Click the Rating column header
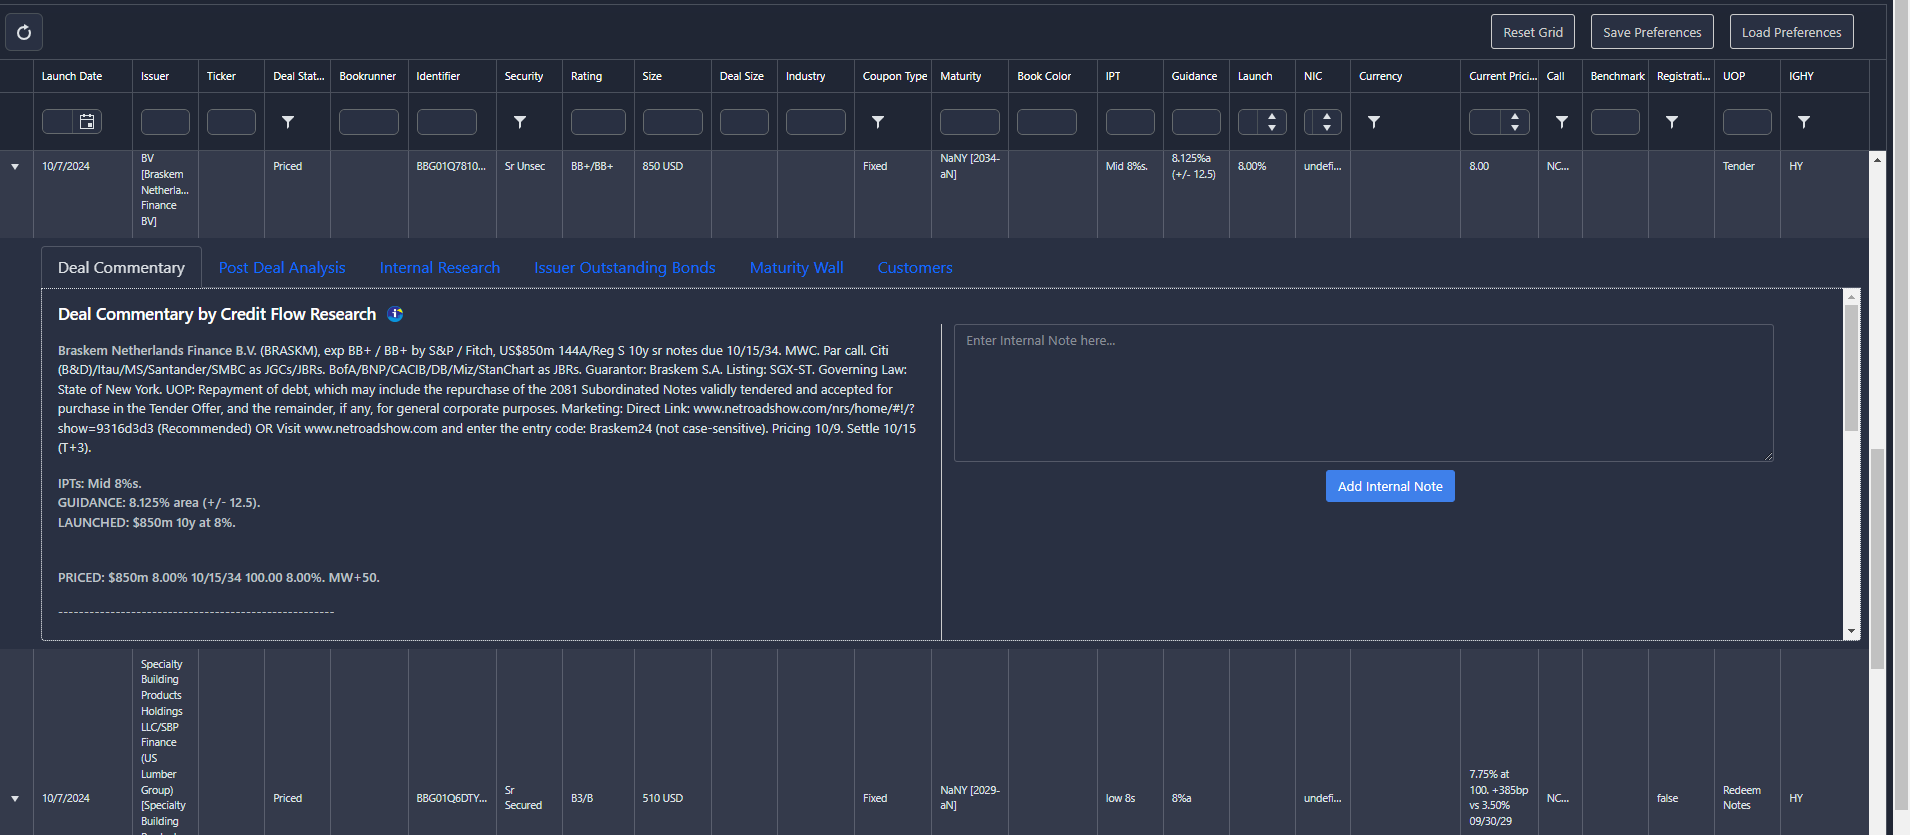This screenshot has width=1910, height=835. 587,76
